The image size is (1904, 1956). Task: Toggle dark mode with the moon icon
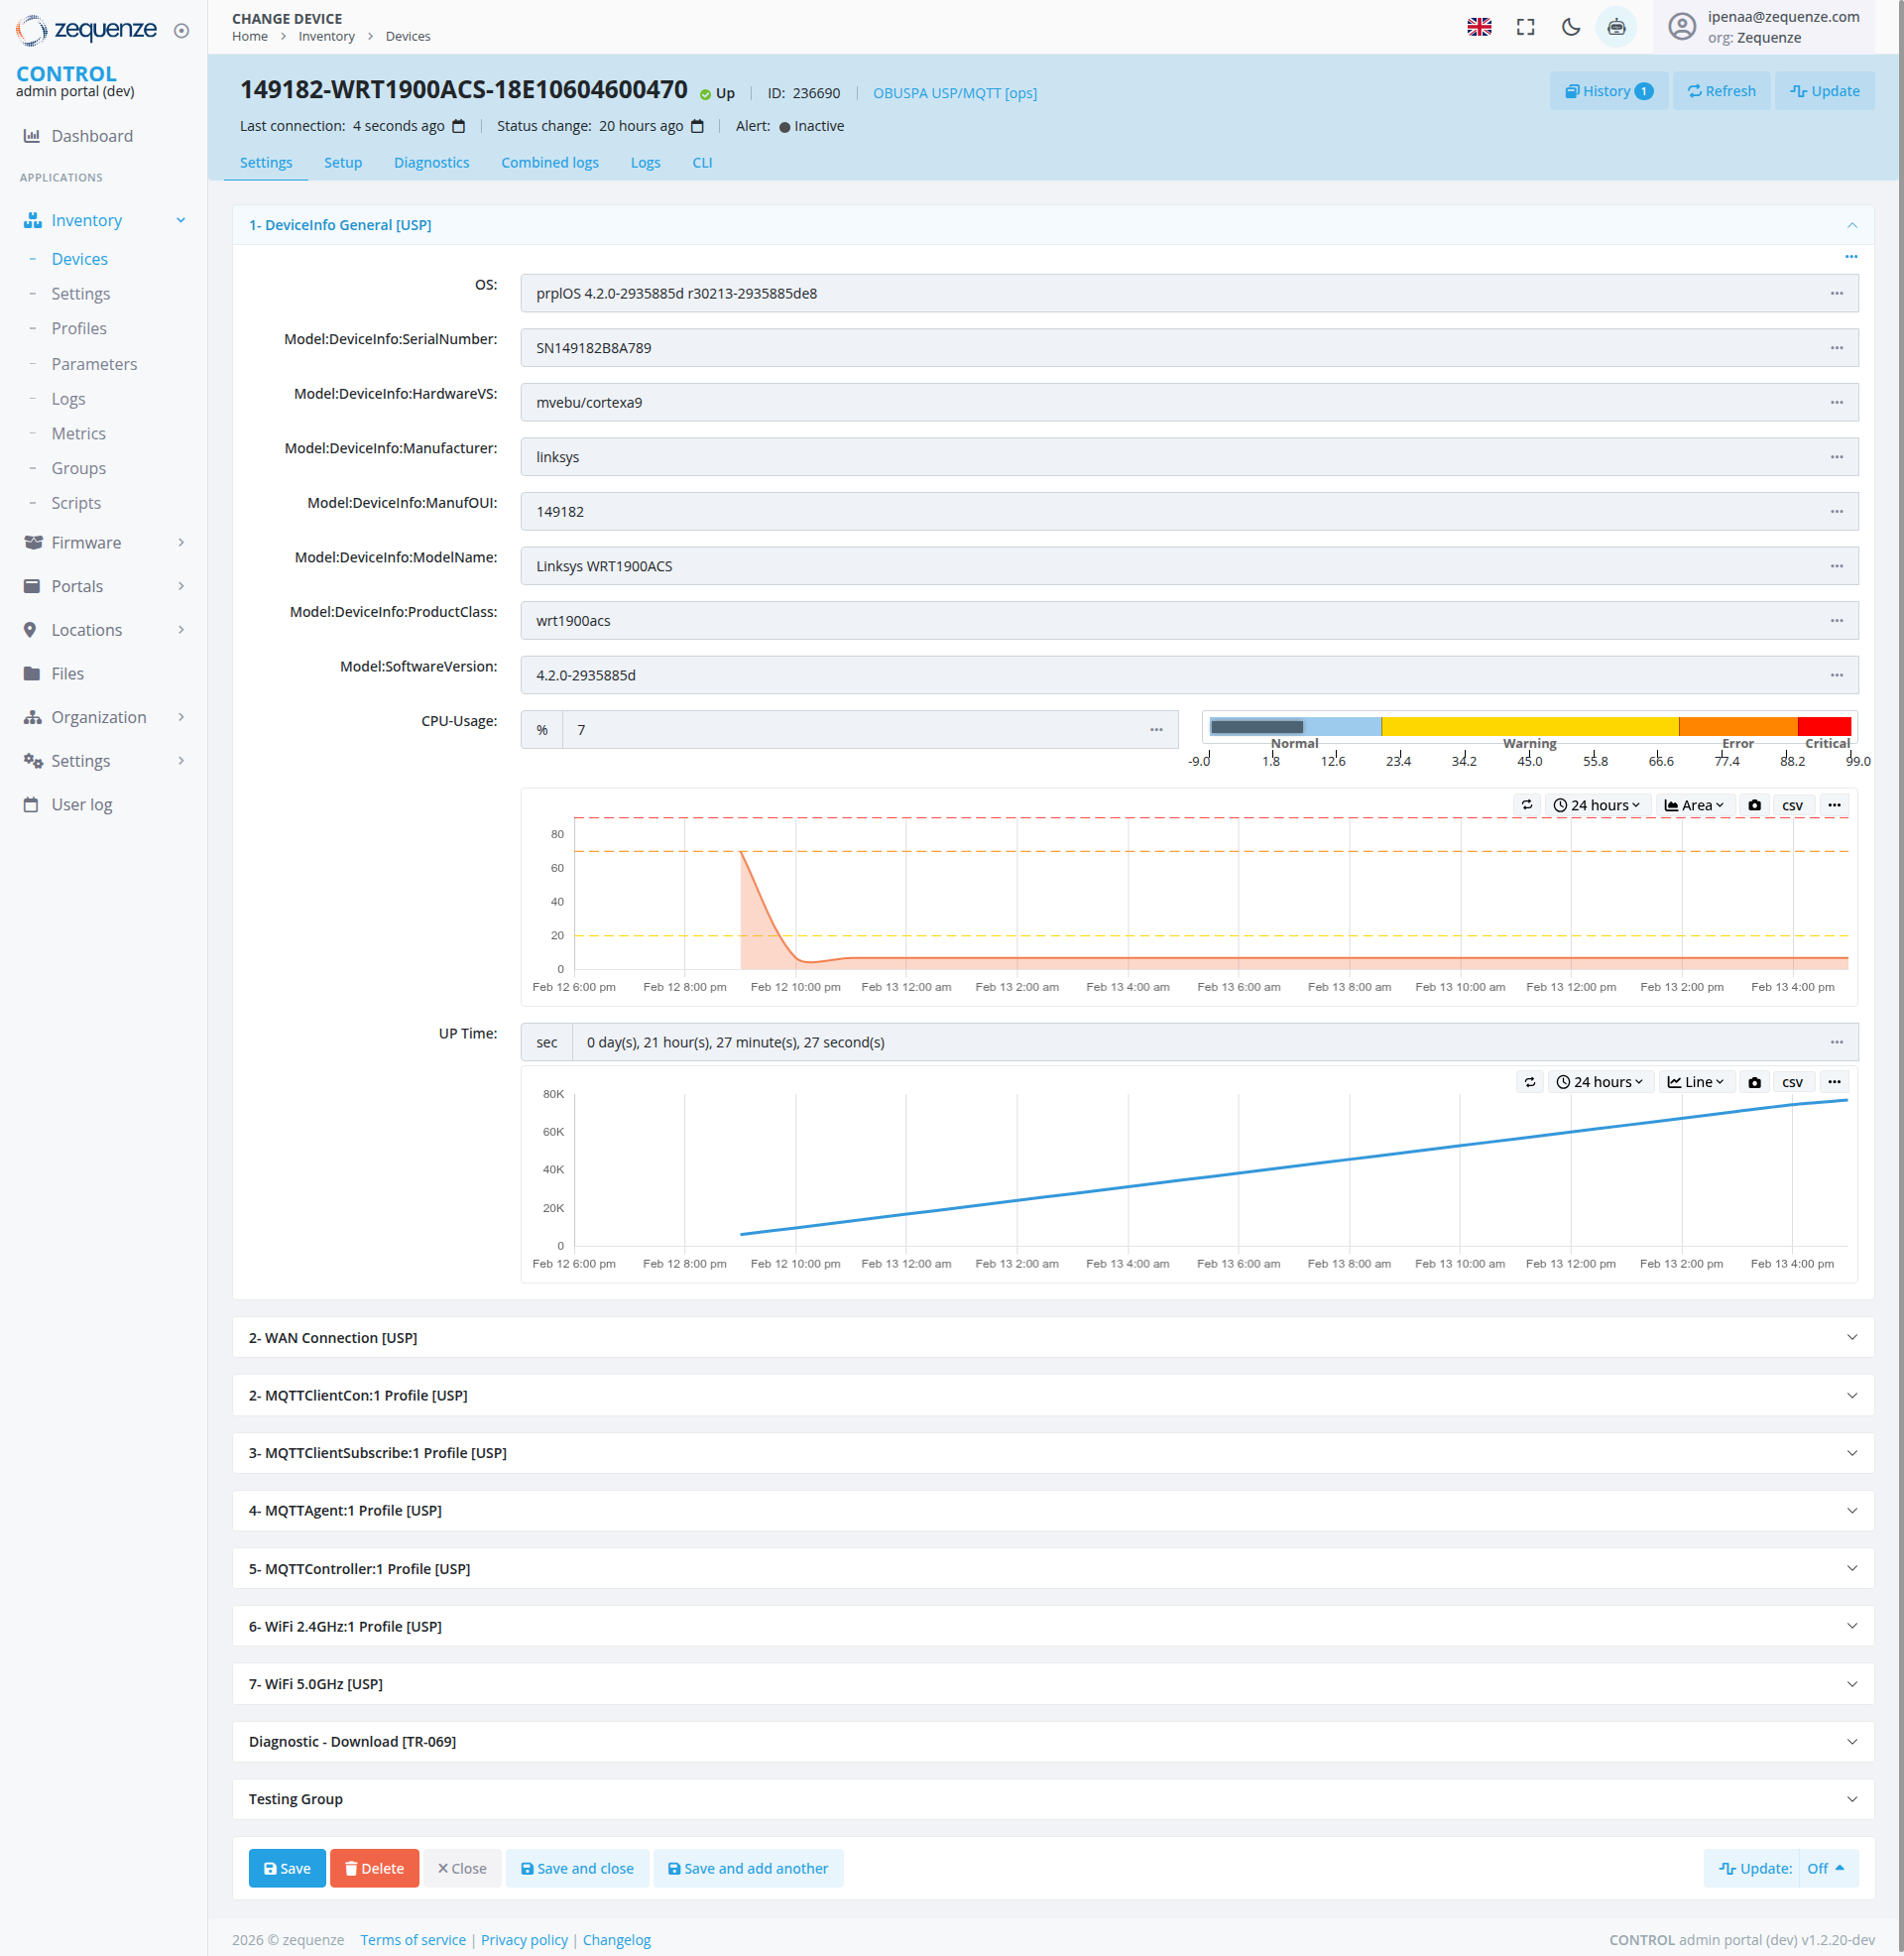[1570, 27]
